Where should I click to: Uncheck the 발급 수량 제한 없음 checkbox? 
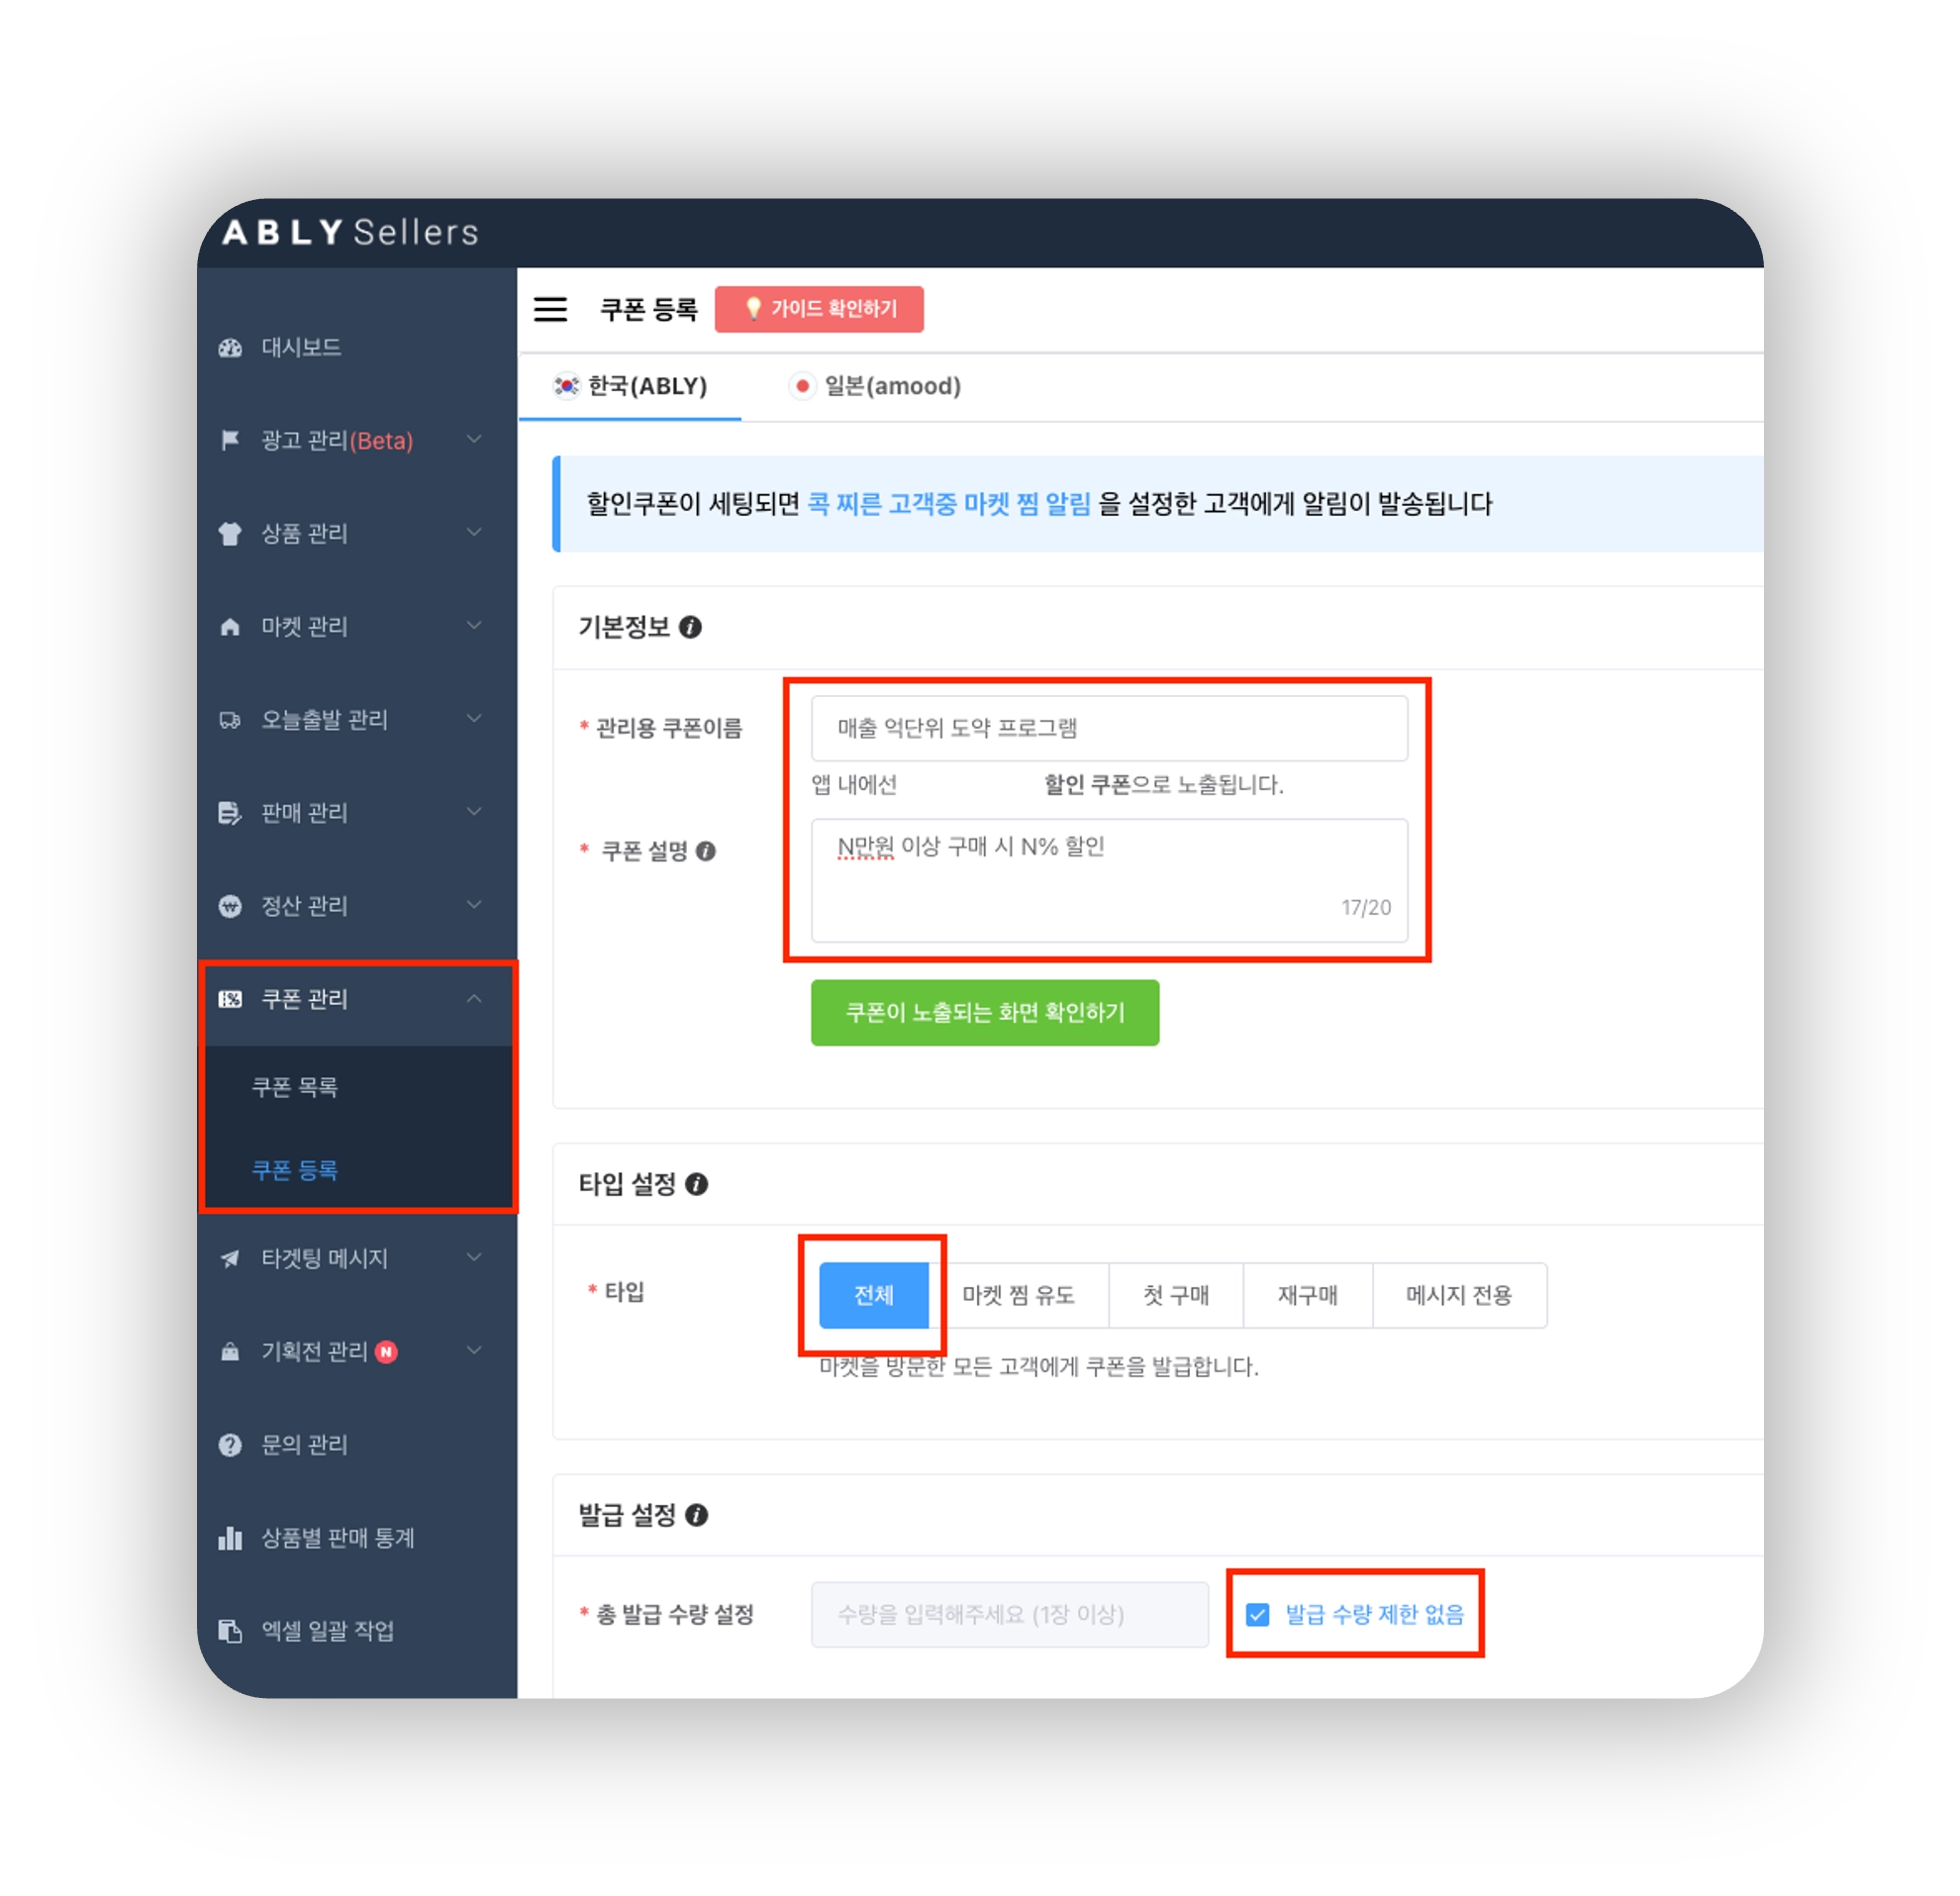1258,1614
